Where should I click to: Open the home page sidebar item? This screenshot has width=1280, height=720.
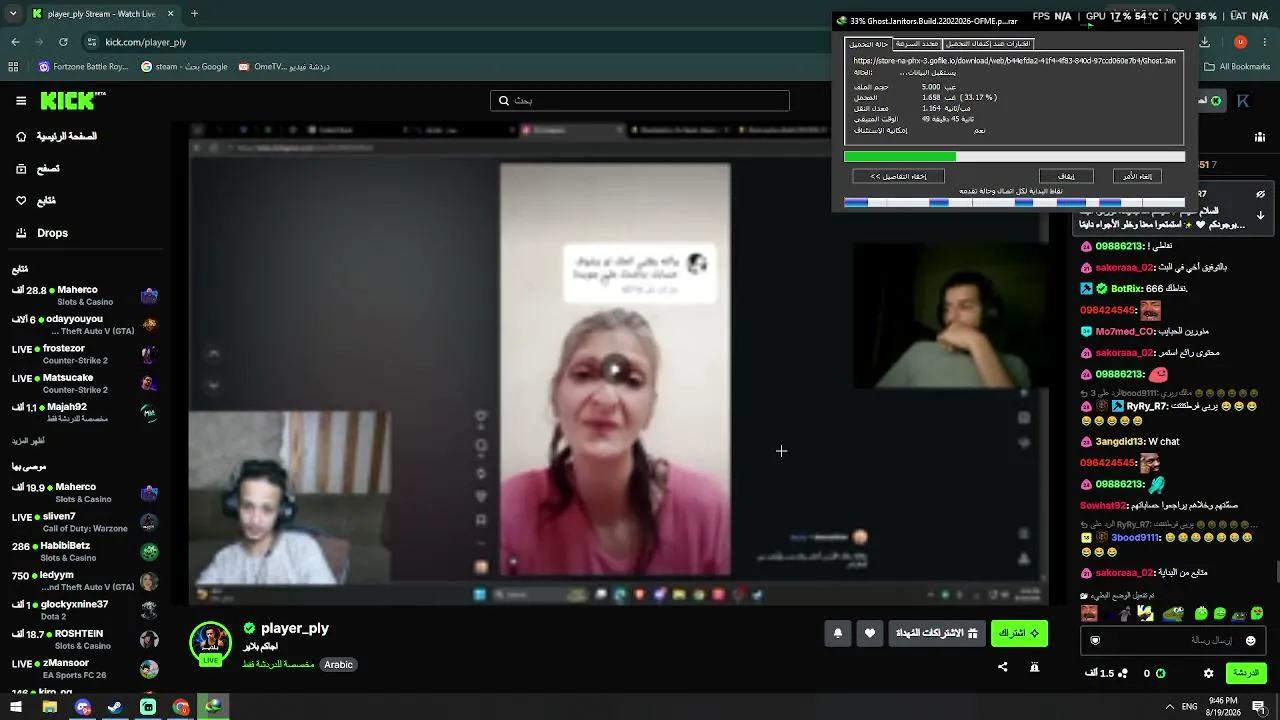click(x=57, y=136)
